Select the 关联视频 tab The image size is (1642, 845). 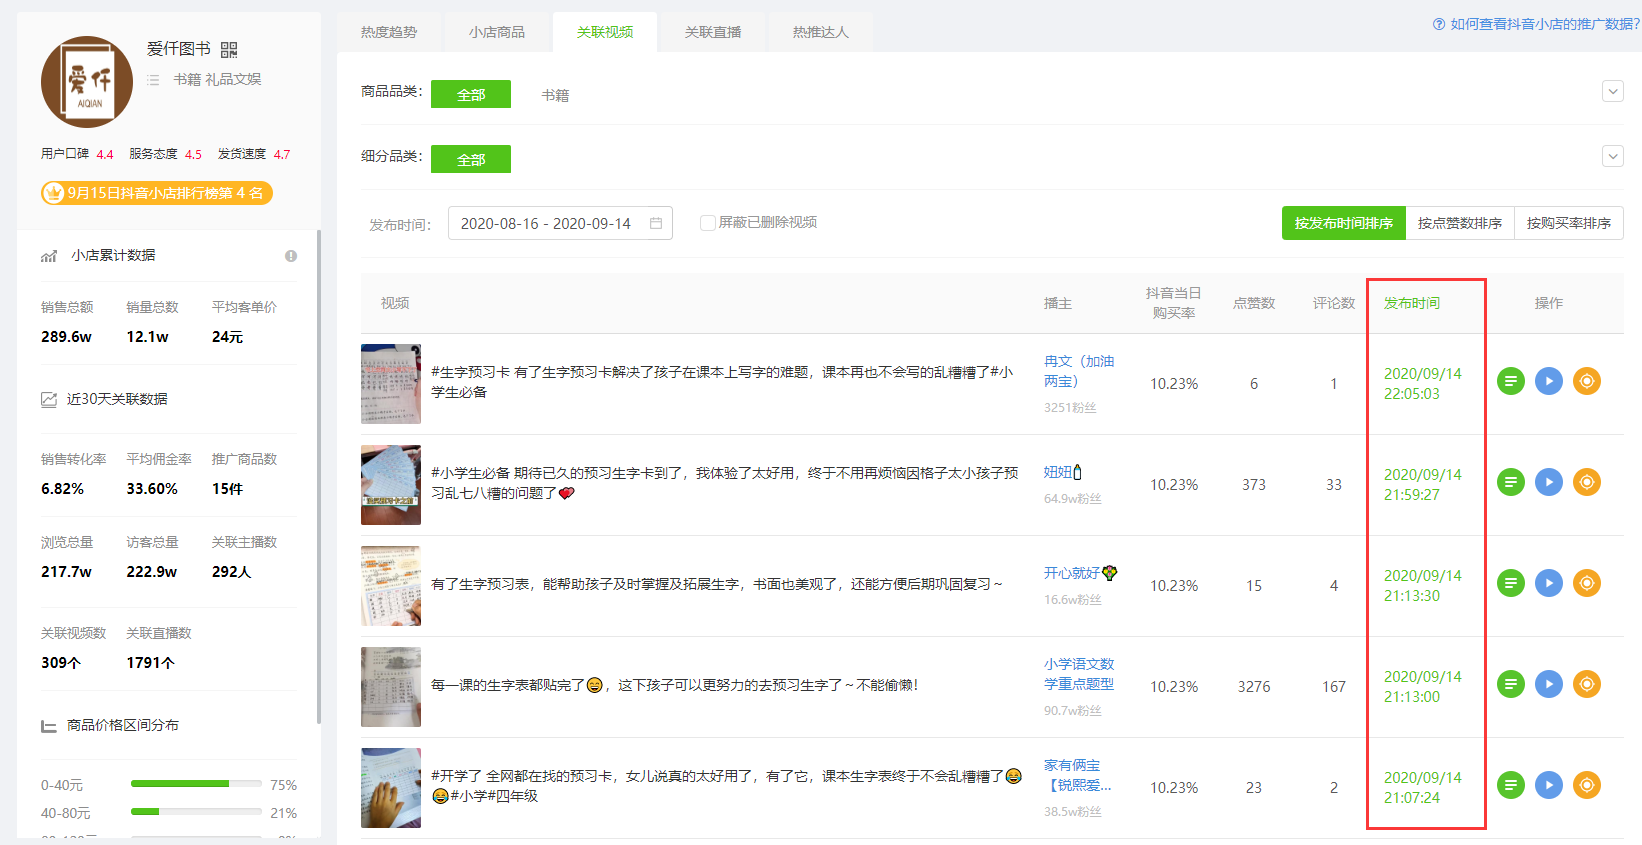pos(605,32)
